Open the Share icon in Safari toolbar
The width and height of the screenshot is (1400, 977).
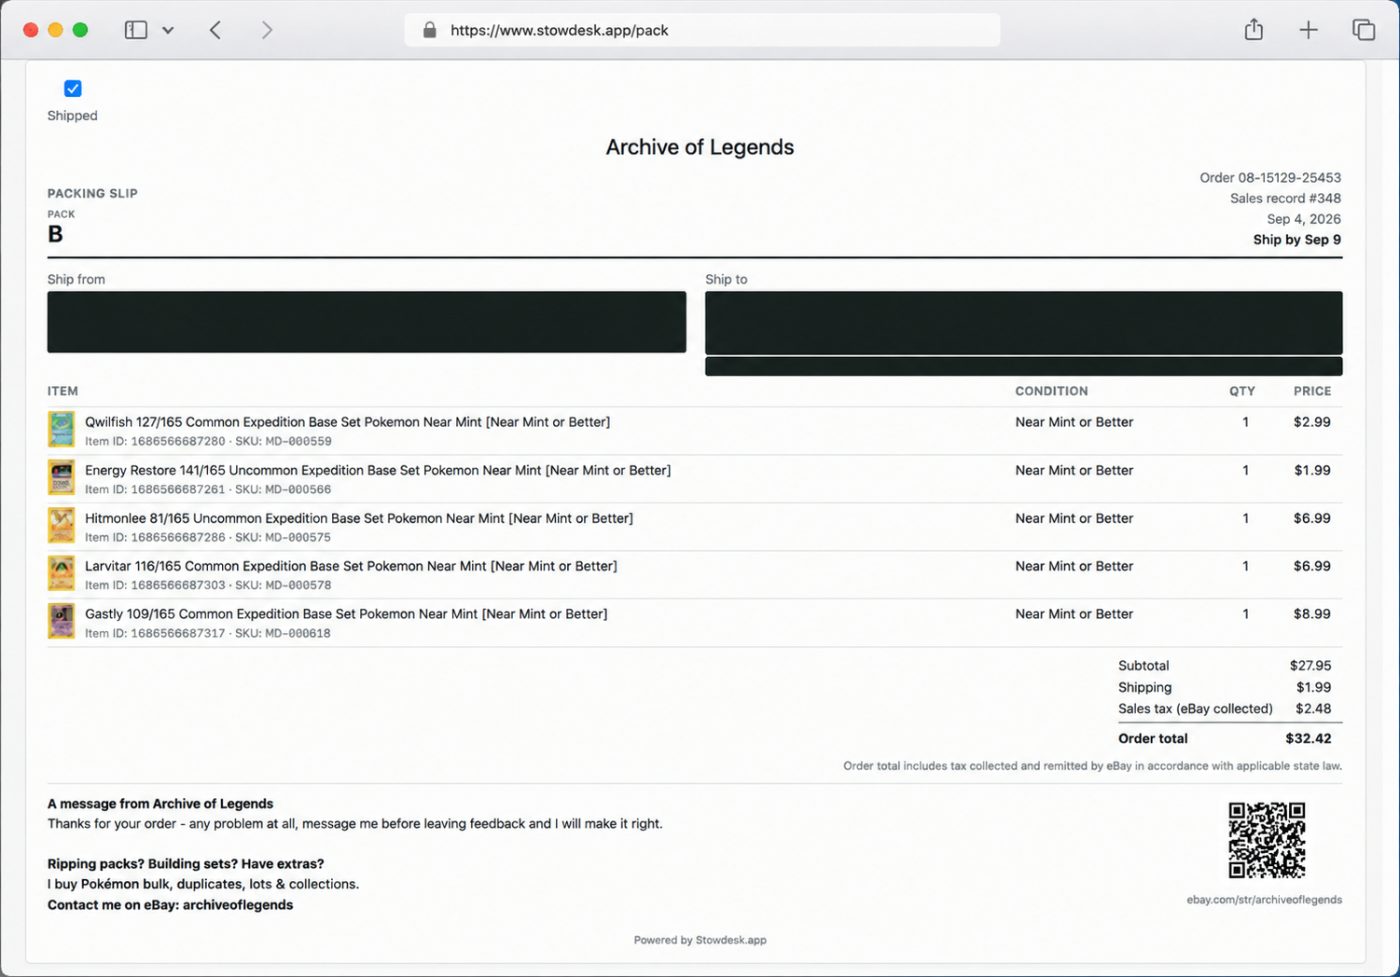click(x=1254, y=29)
